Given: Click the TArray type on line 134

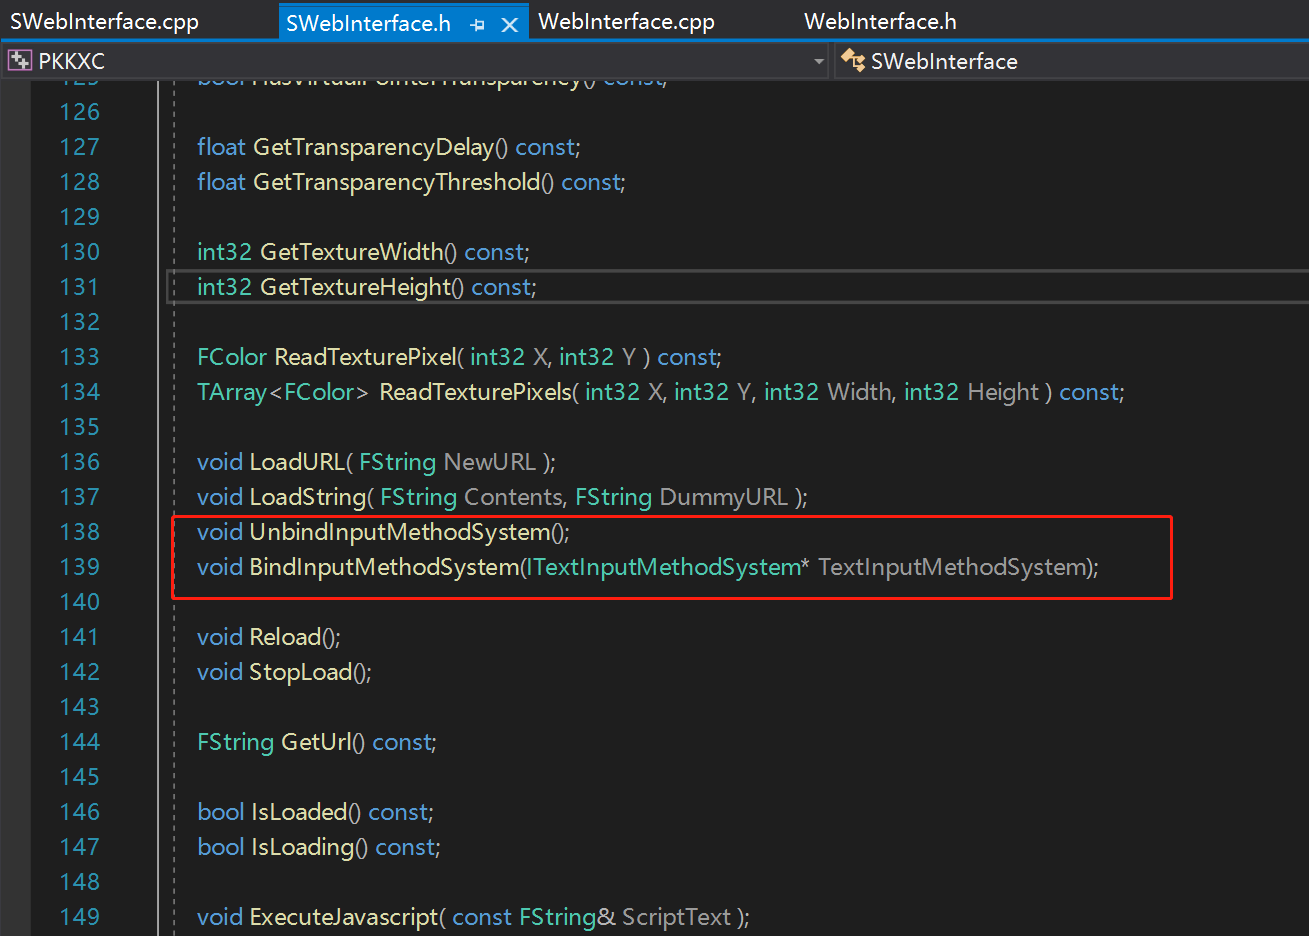Looking at the screenshot, I should click(x=232, y=392).
